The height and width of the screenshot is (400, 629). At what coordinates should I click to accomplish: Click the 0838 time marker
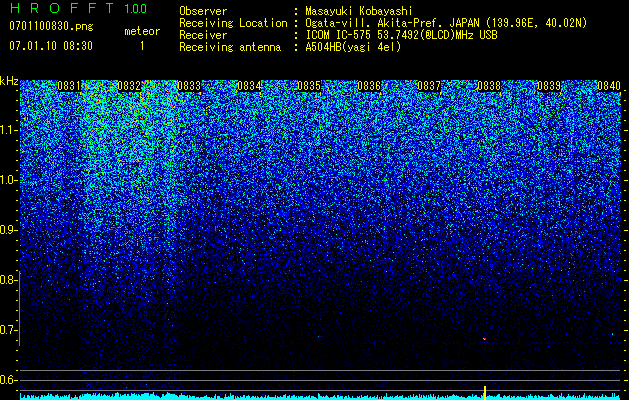pos(489,86)
